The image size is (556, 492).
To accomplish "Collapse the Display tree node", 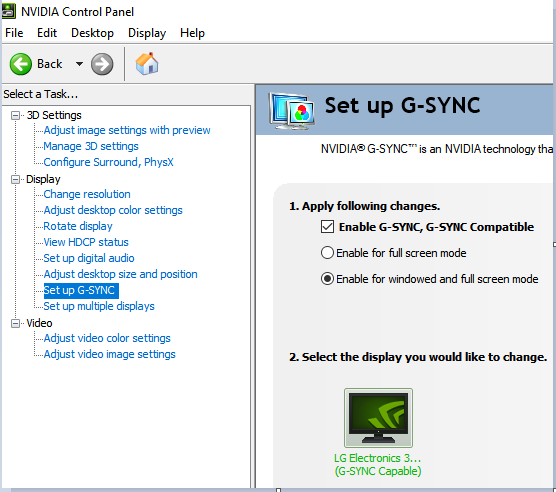I will pyautogui.click(x=15, y=179).
